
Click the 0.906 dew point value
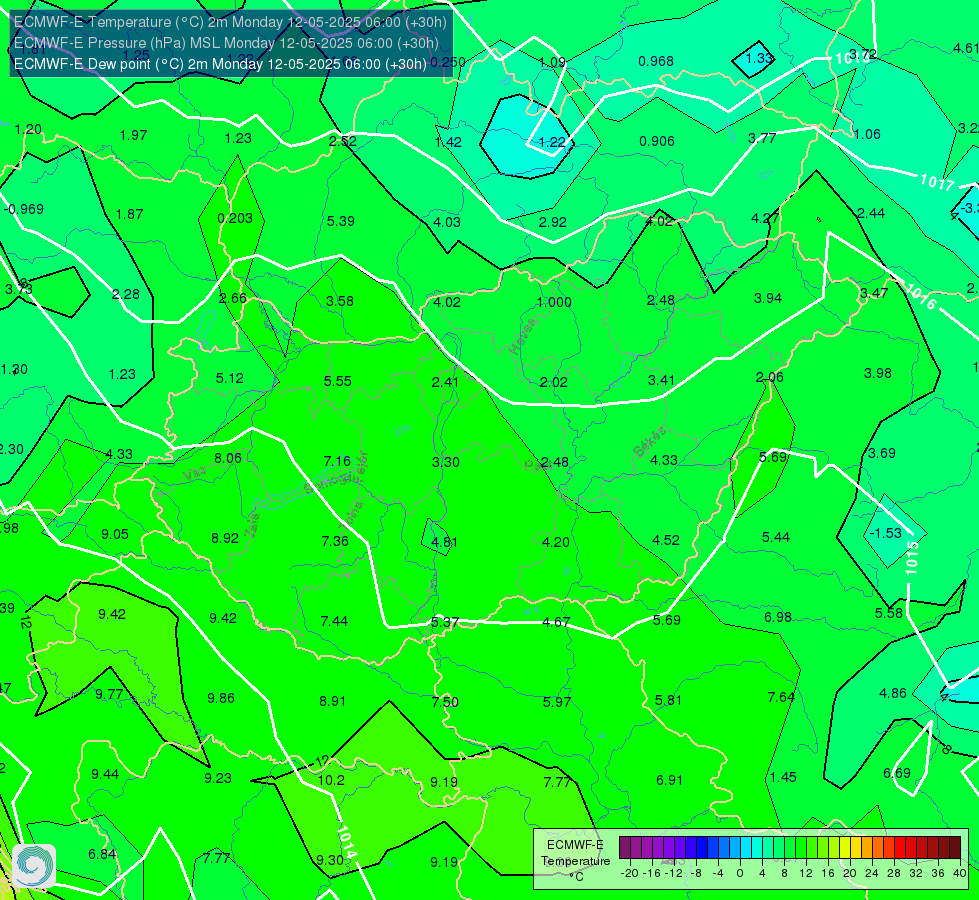pyautogui.click(x=657, y=141)
